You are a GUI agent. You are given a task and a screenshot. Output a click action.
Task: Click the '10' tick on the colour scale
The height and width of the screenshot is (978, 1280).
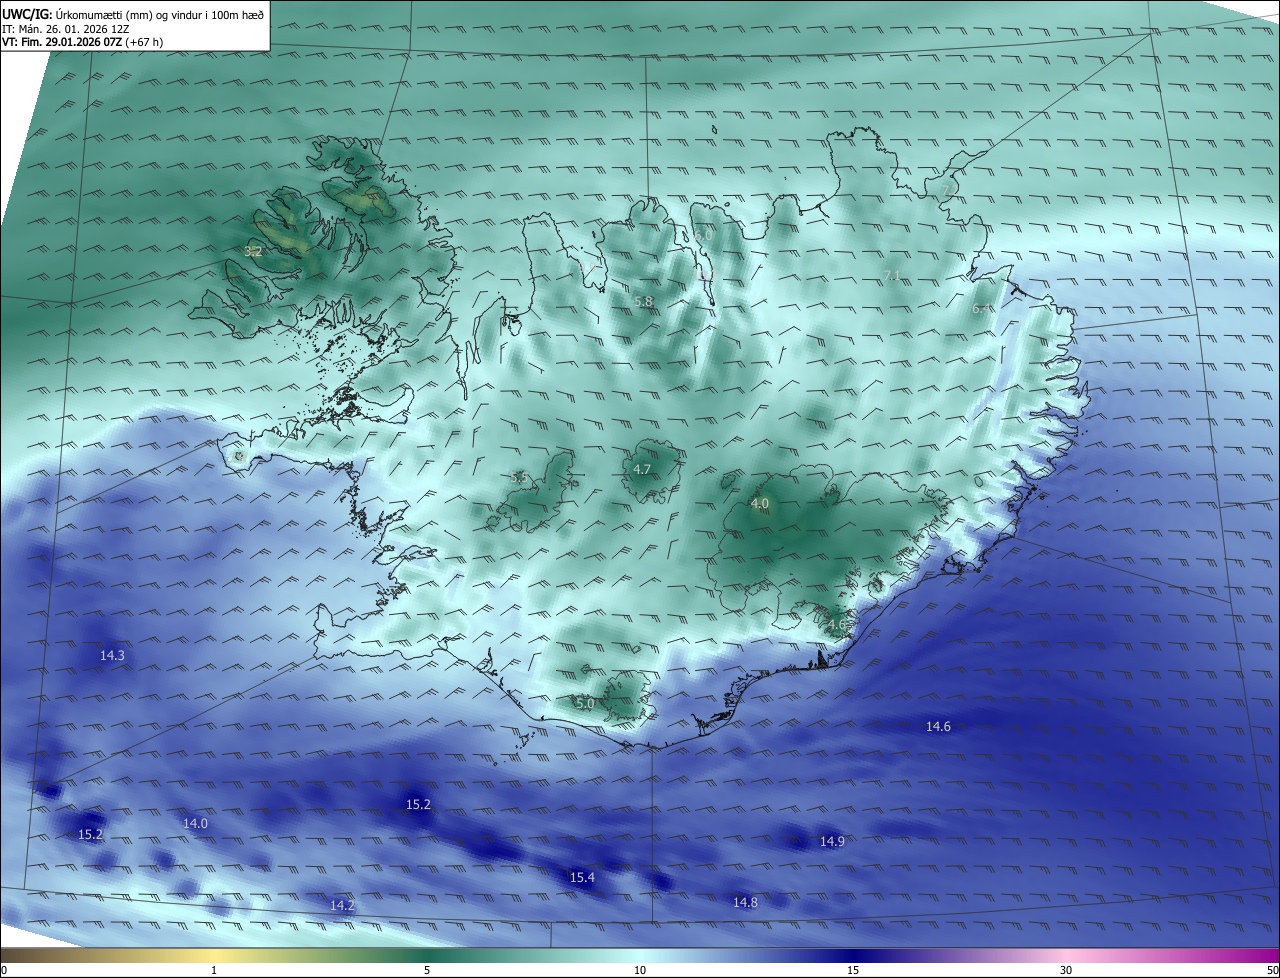coord(640,970)
